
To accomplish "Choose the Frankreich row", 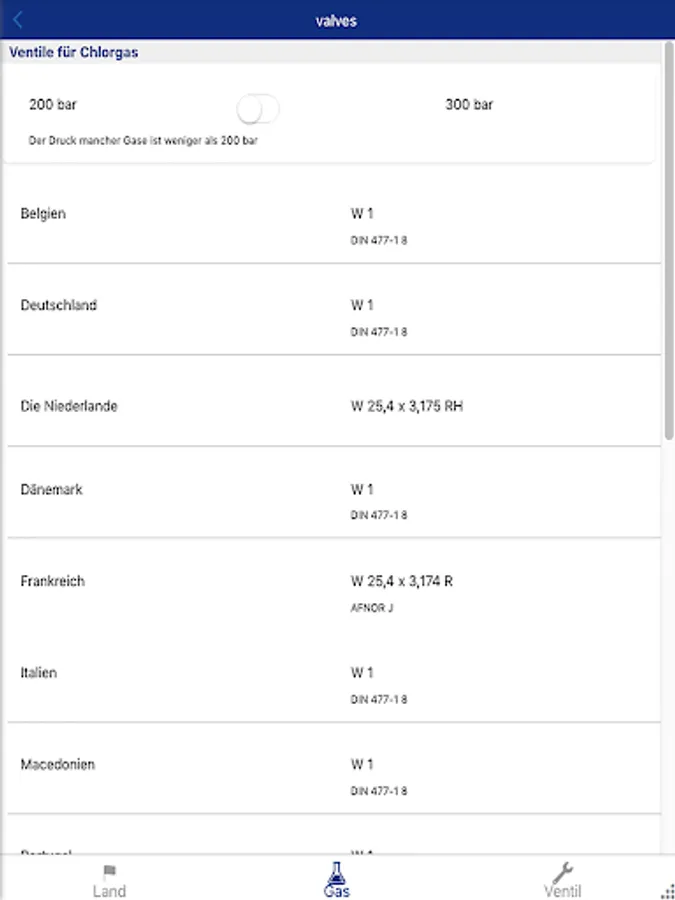I will [53, 581].
